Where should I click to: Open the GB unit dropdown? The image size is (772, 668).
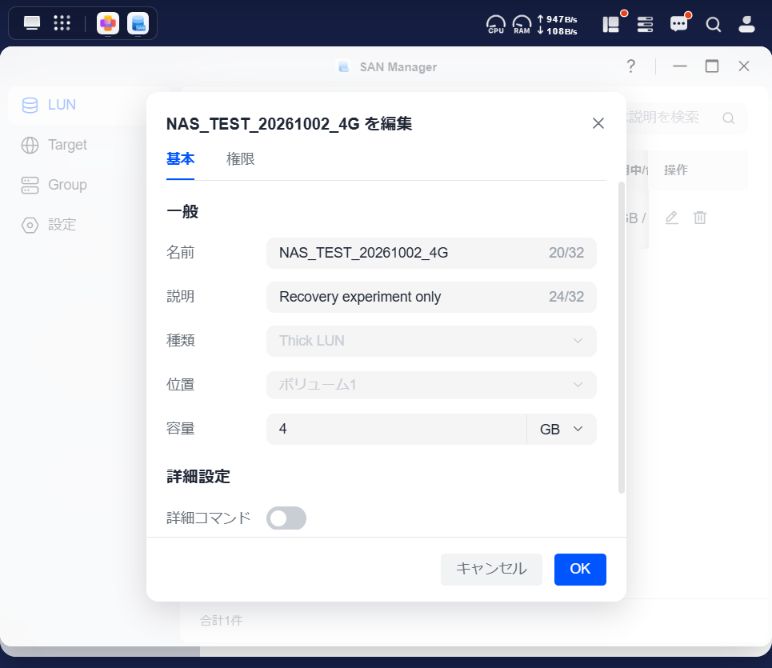point(561,429)
